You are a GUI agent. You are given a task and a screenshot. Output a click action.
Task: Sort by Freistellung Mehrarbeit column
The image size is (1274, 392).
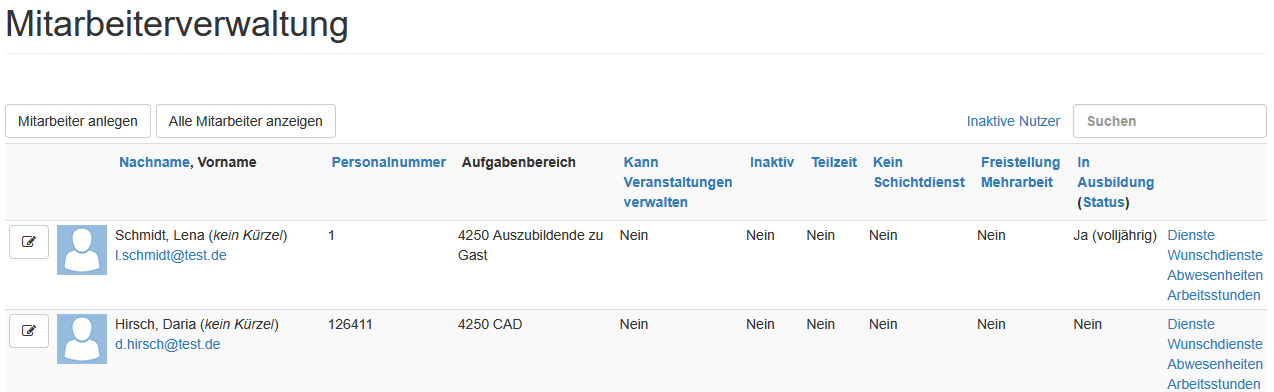click(x=1021, y=172)
